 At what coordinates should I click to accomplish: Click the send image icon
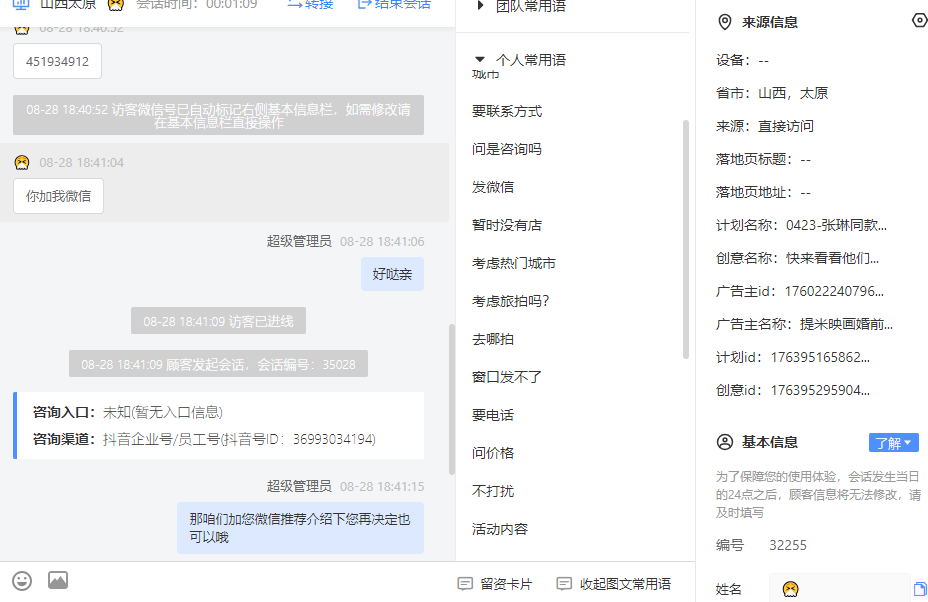tap(58, 580)
